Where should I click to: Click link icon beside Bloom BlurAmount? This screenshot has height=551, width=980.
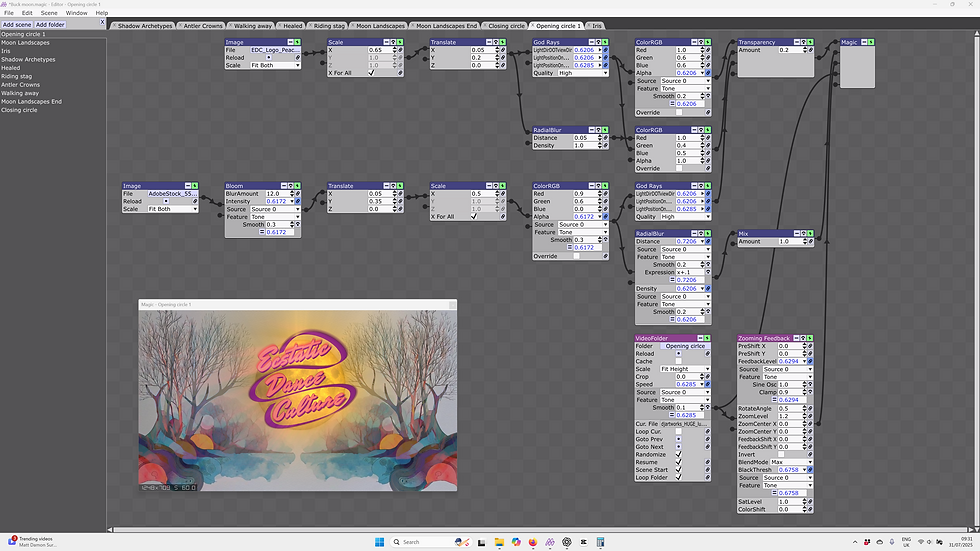(x=298, y=194)
